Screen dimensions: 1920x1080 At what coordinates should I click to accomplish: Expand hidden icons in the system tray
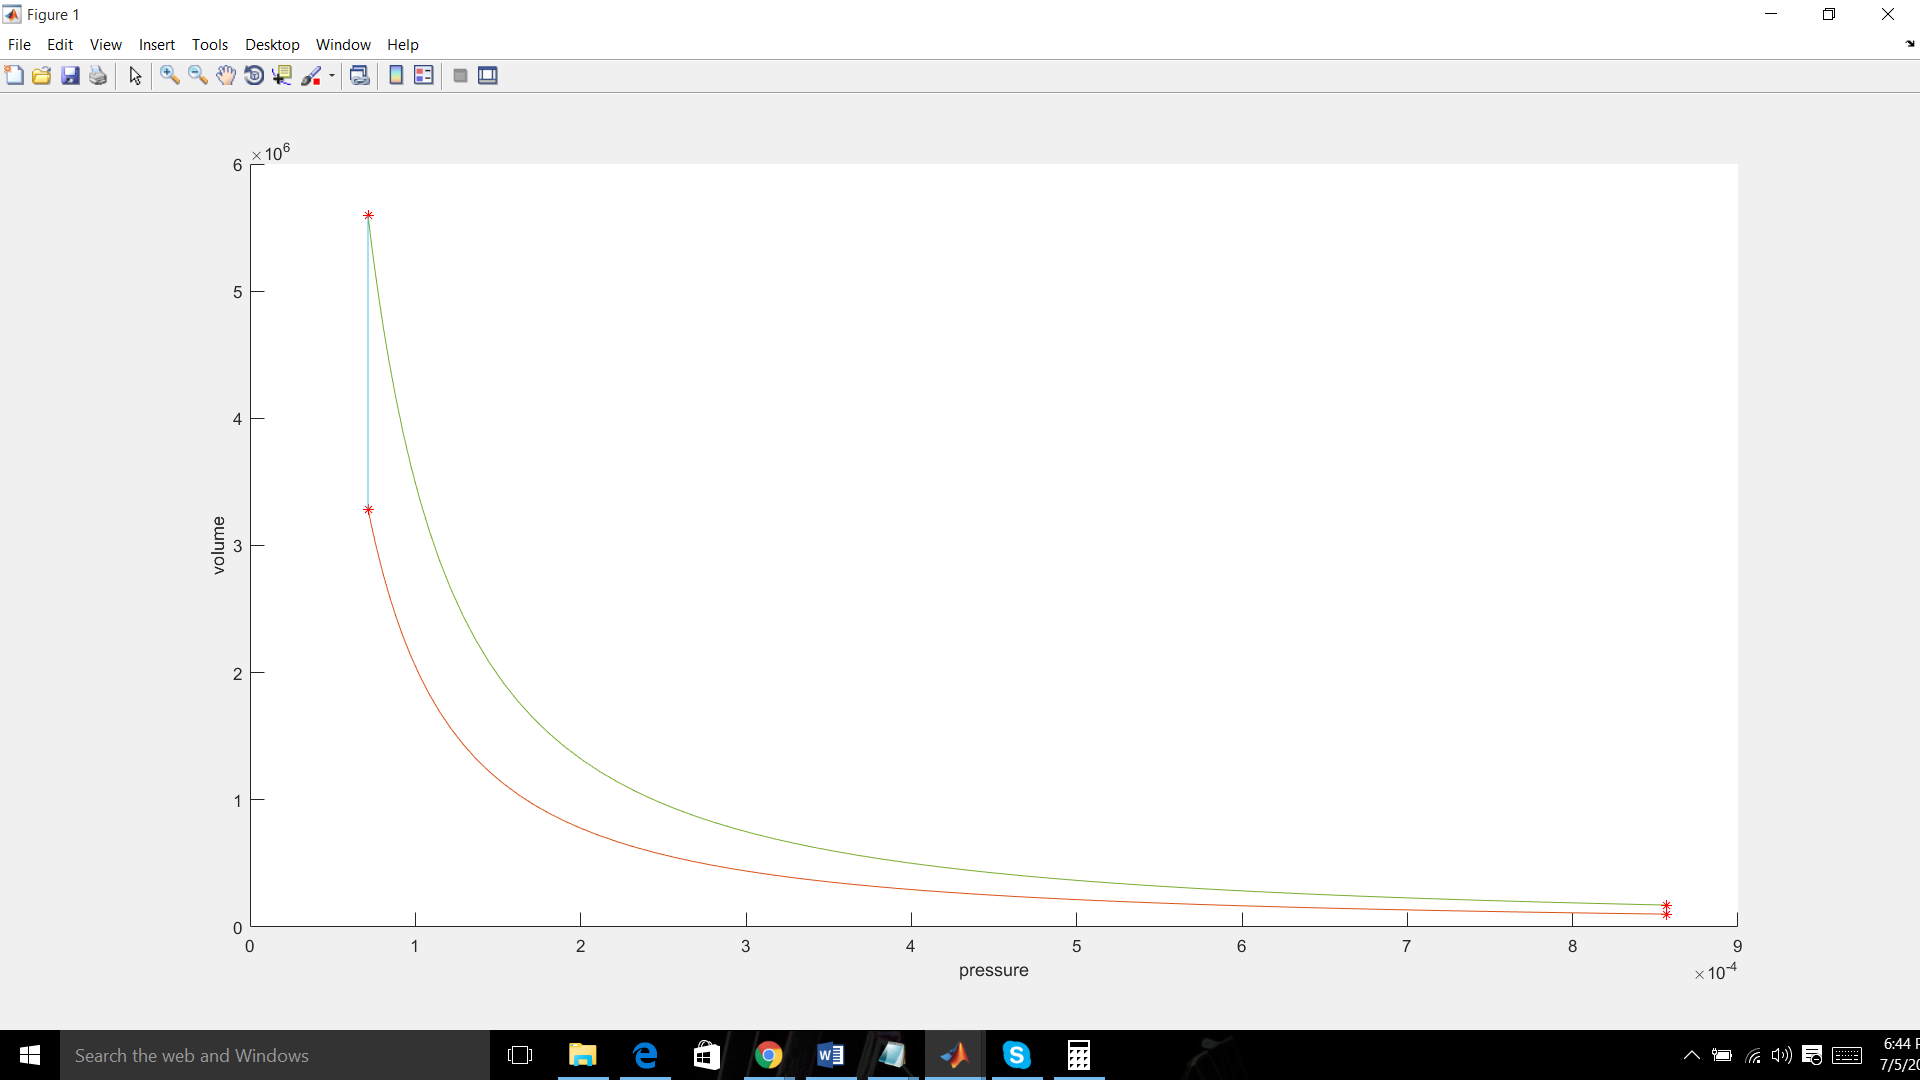pos(1692,1055)
